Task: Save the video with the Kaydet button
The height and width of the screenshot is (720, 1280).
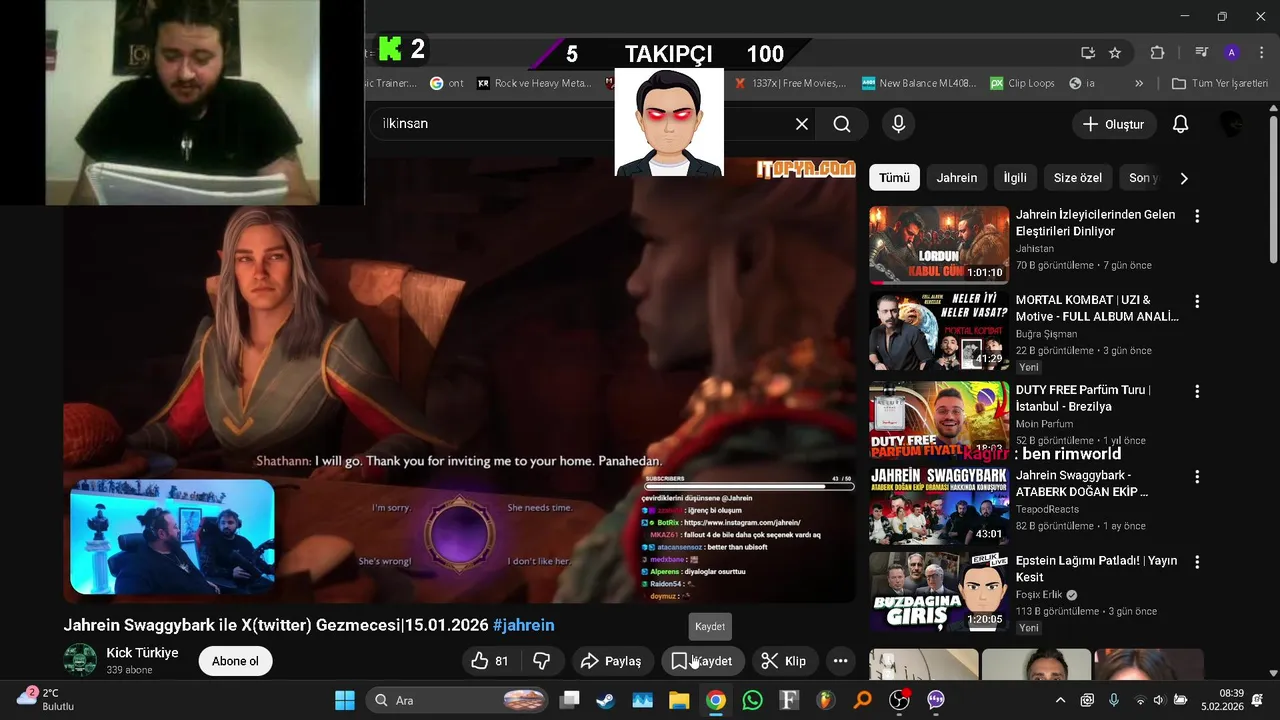Action: [x=702, y=661]
